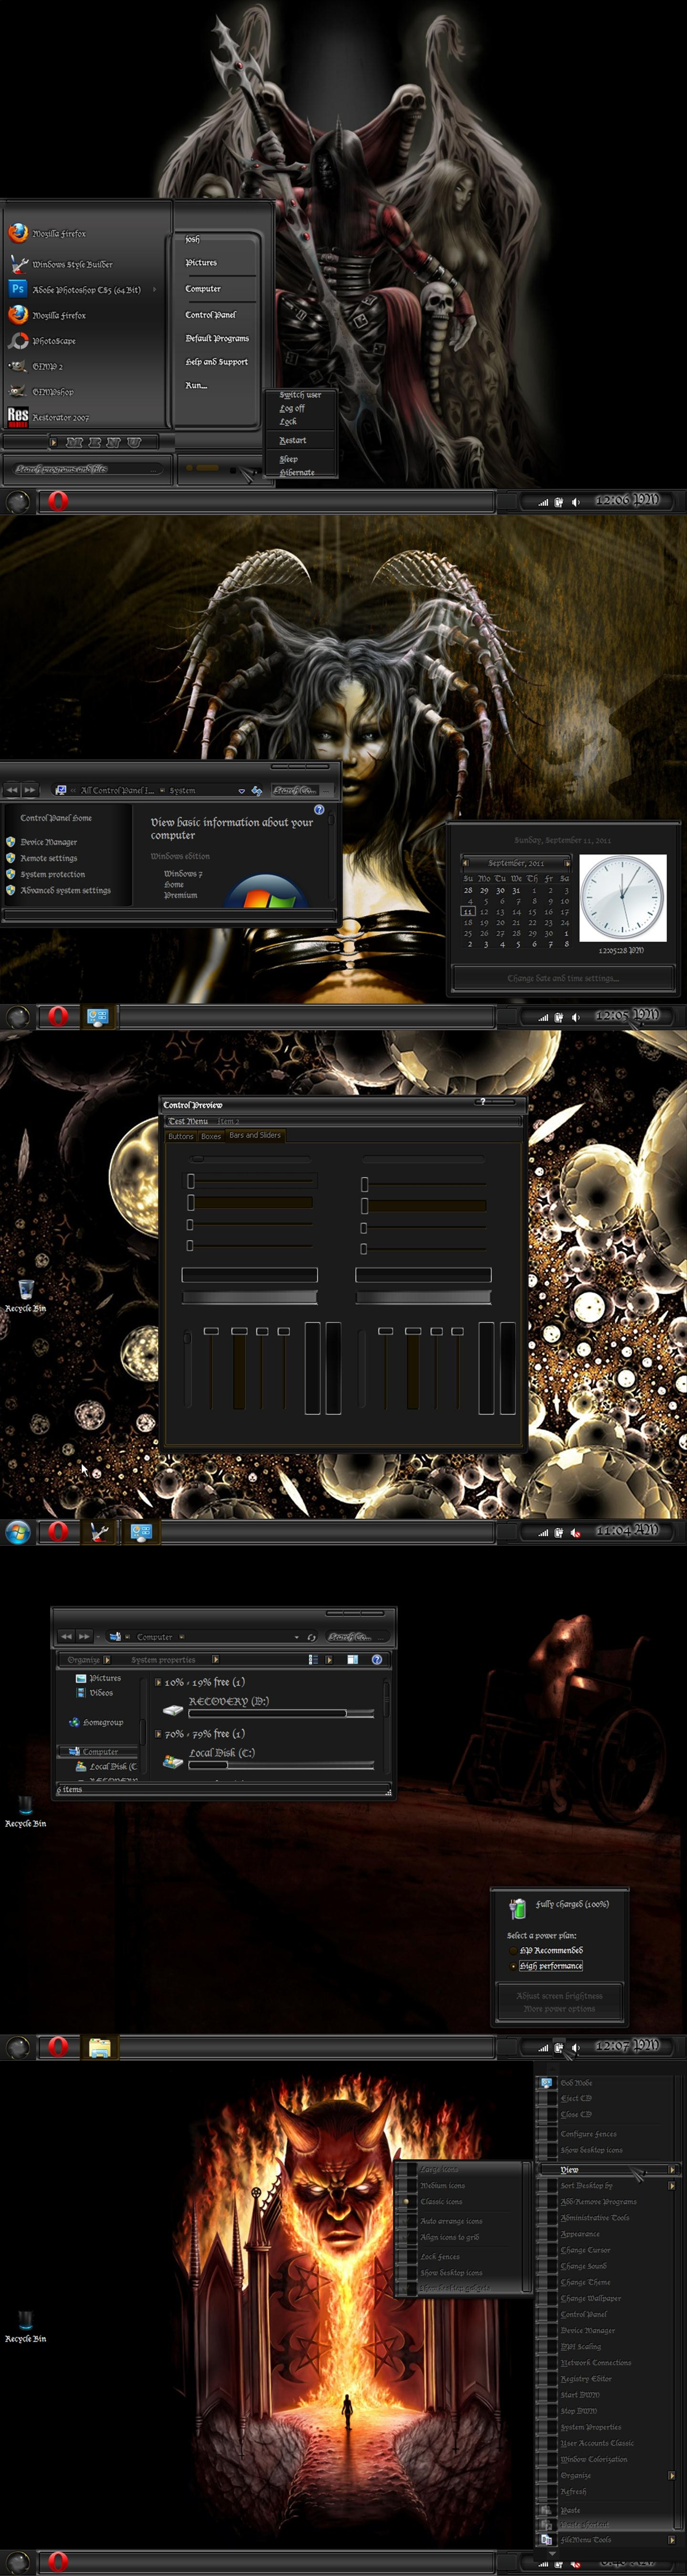Image resolution: width=687 pixels, height=2576 pixels.
Task: Open Remote settings in System window
Action: 48,858
